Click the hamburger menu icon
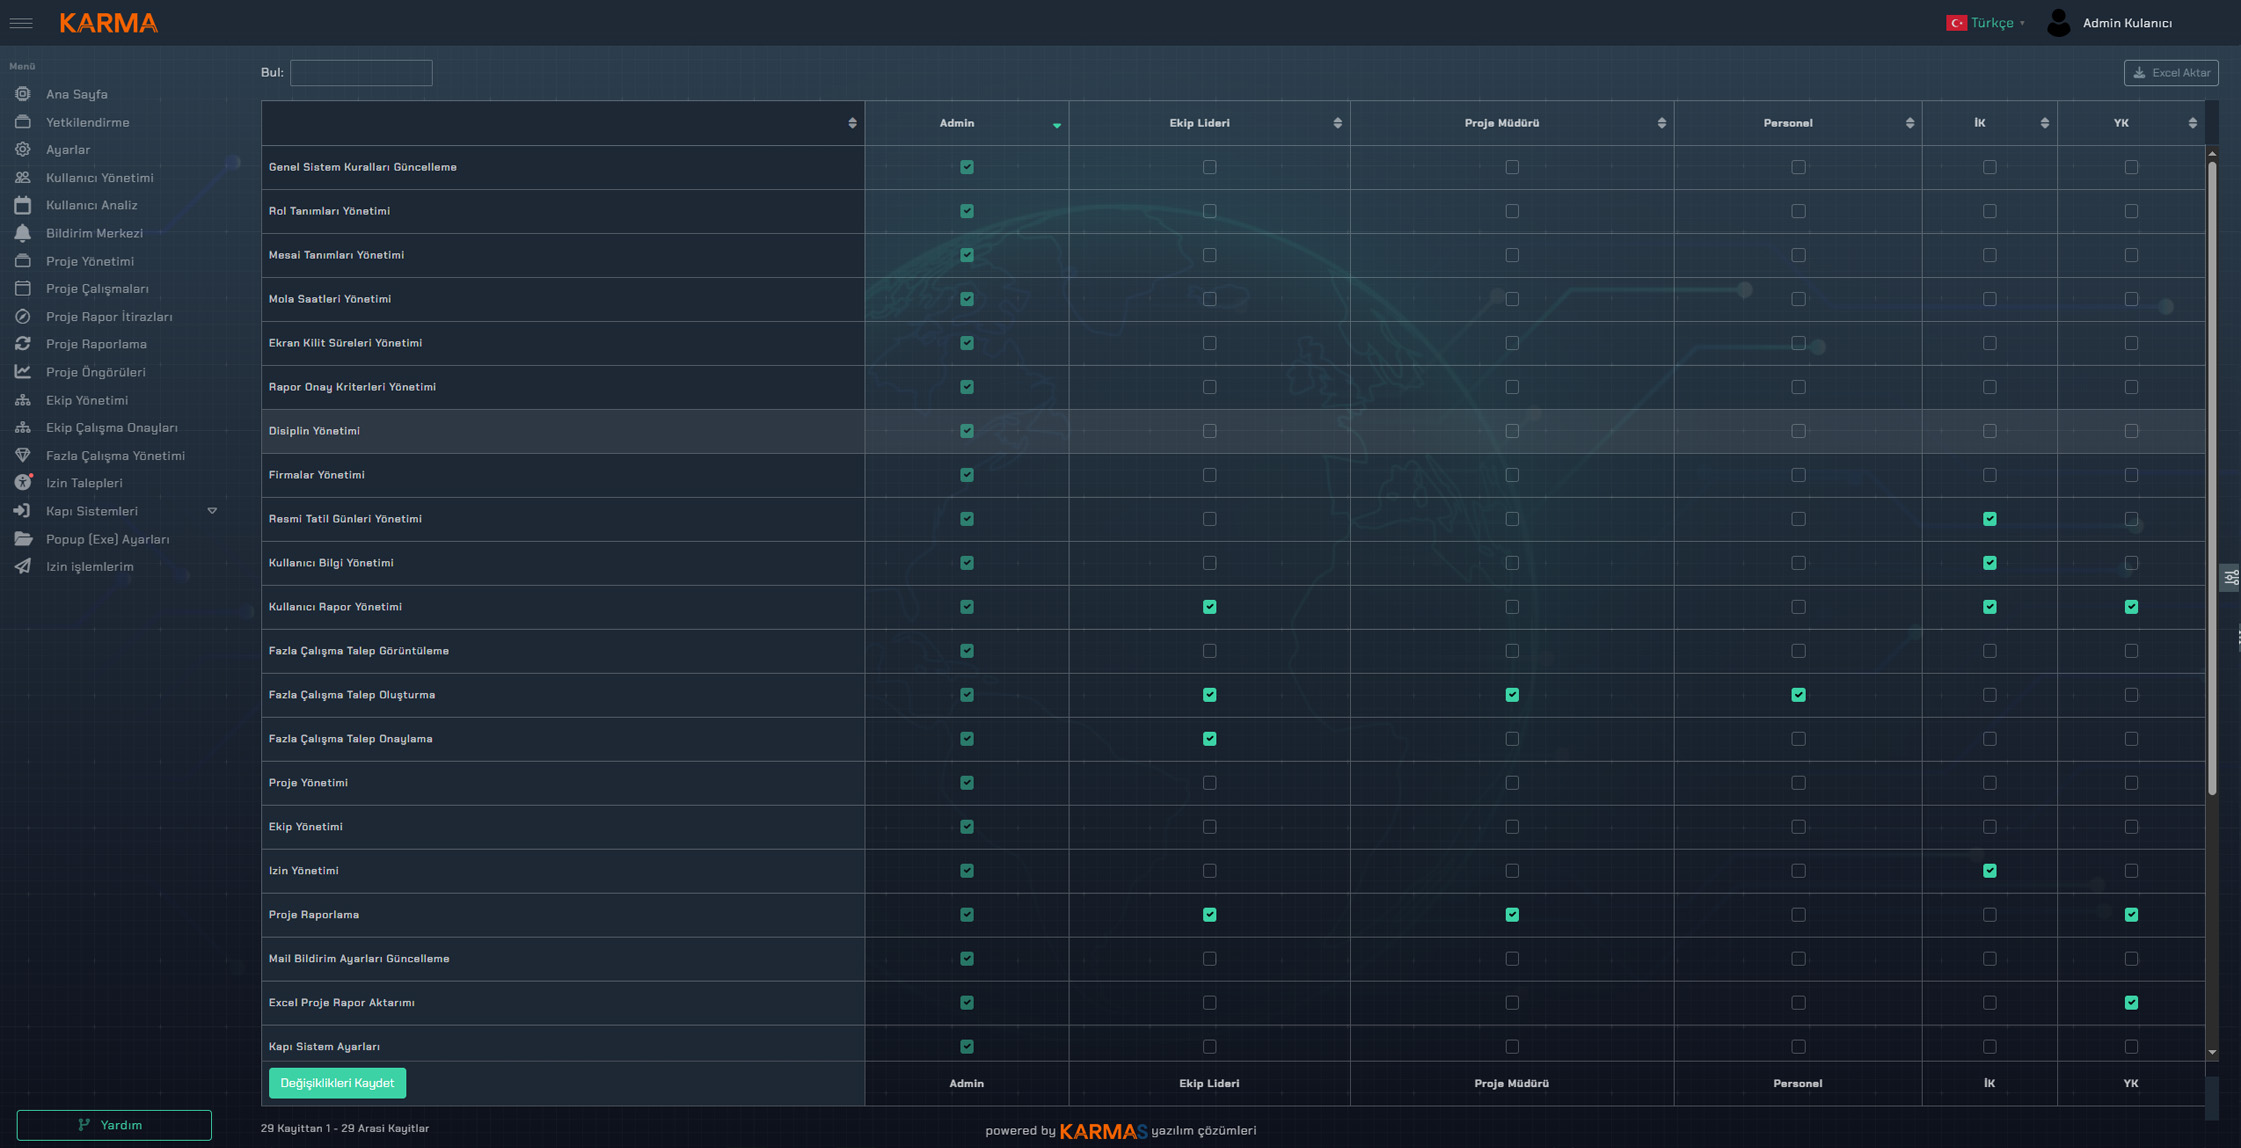The width and height of the screenshot is (2241, 1148). pos(21,23)
